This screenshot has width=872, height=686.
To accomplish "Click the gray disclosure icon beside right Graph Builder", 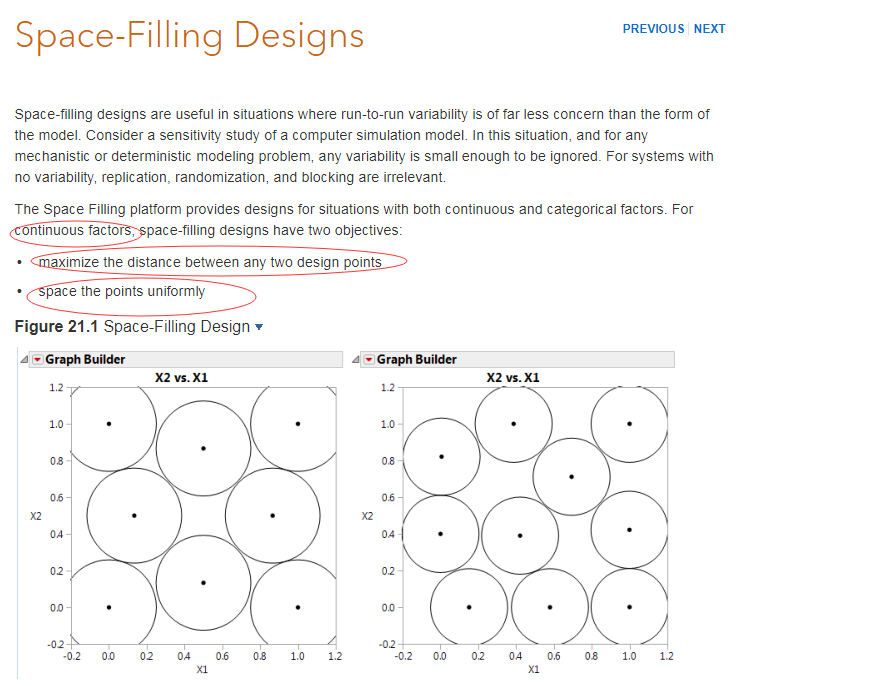I will click(x=357, y=359).
